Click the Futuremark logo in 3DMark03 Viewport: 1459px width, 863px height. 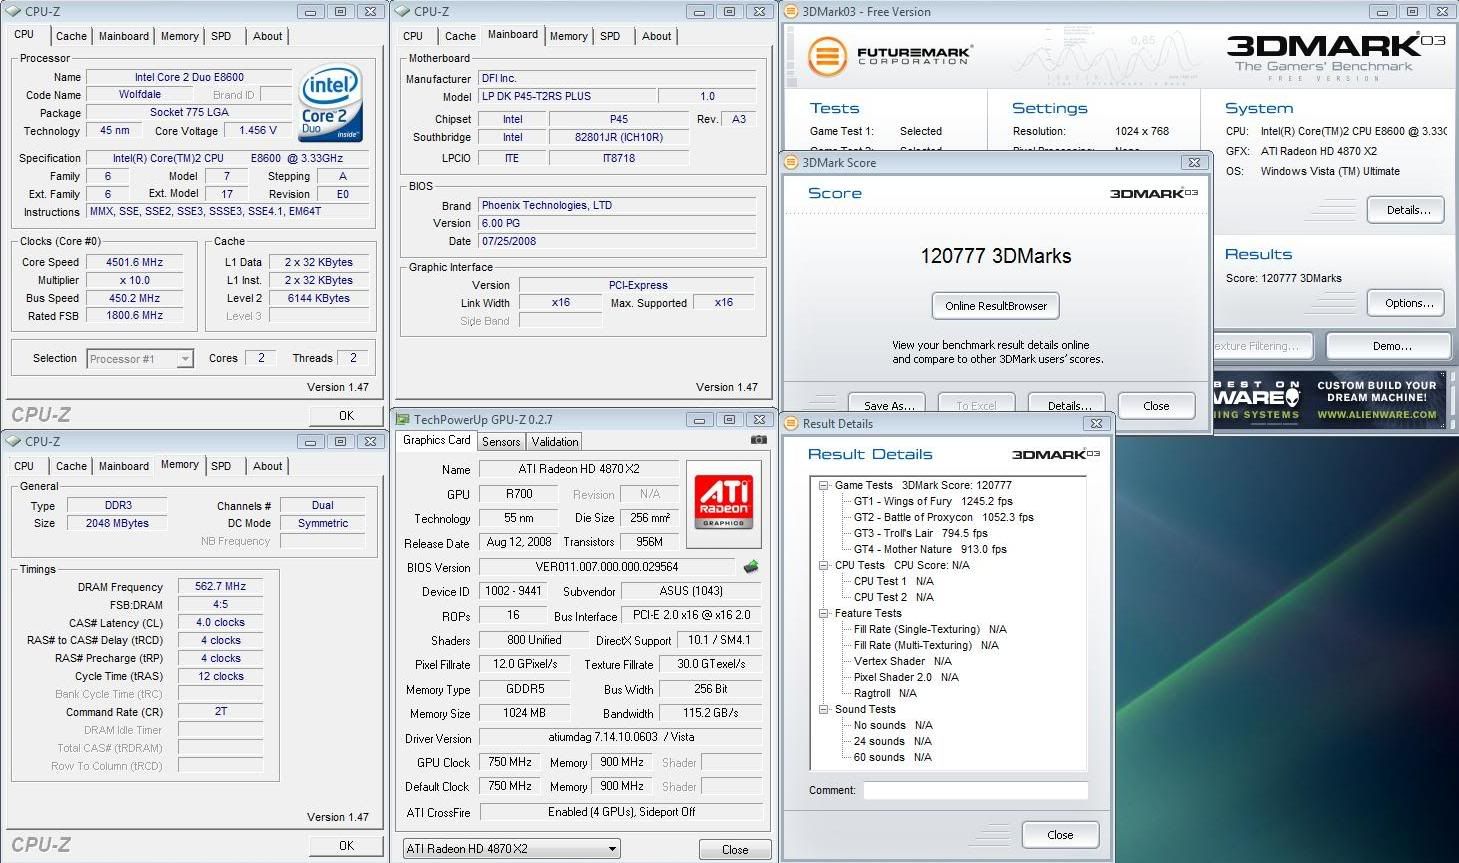coord(889,55)
